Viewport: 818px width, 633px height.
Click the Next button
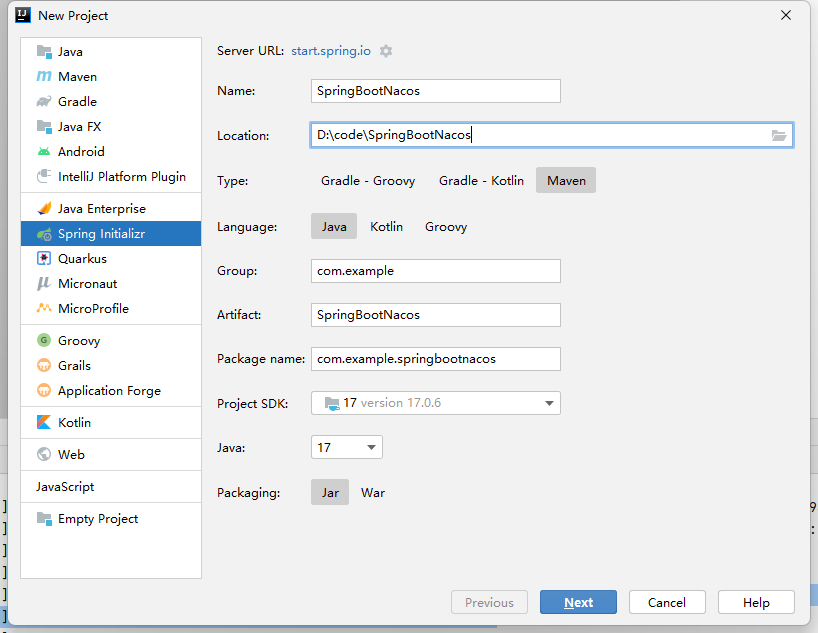tap(578, 602)
